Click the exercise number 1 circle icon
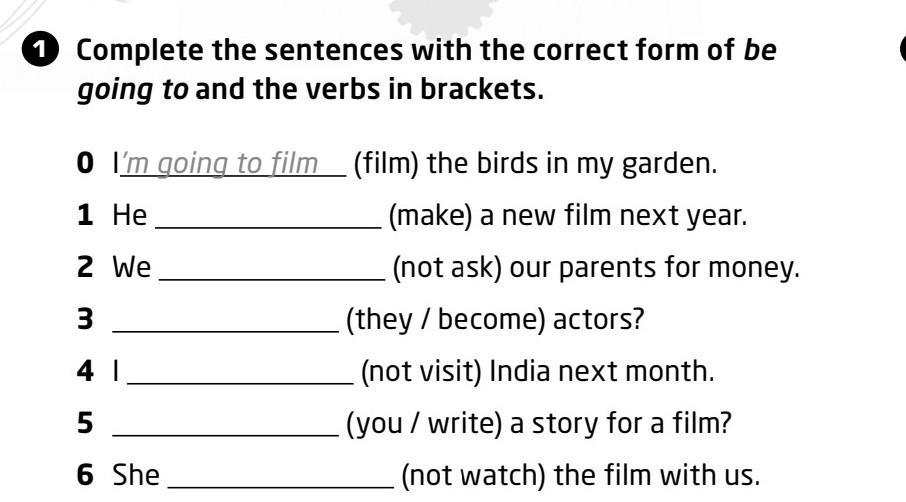 pos(40,50)
